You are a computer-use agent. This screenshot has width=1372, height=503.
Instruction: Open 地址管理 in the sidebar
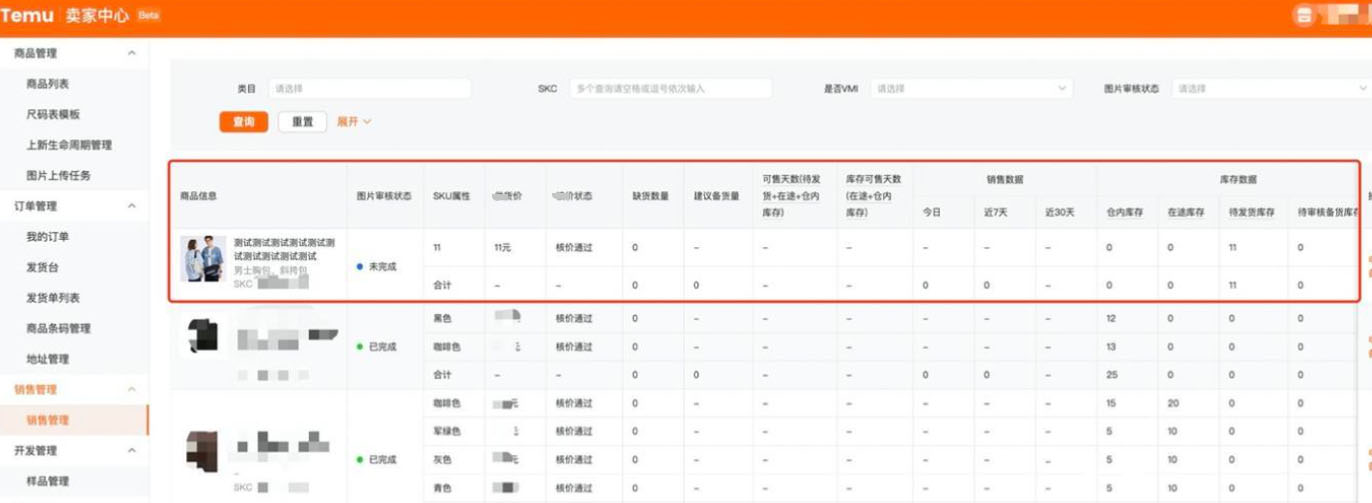click(48, 359)
